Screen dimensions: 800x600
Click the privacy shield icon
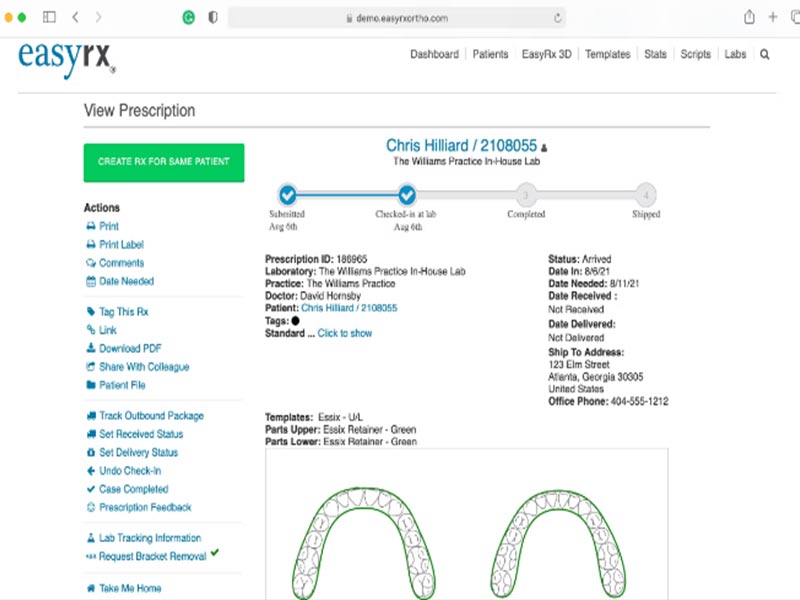(x=213, y=17)
